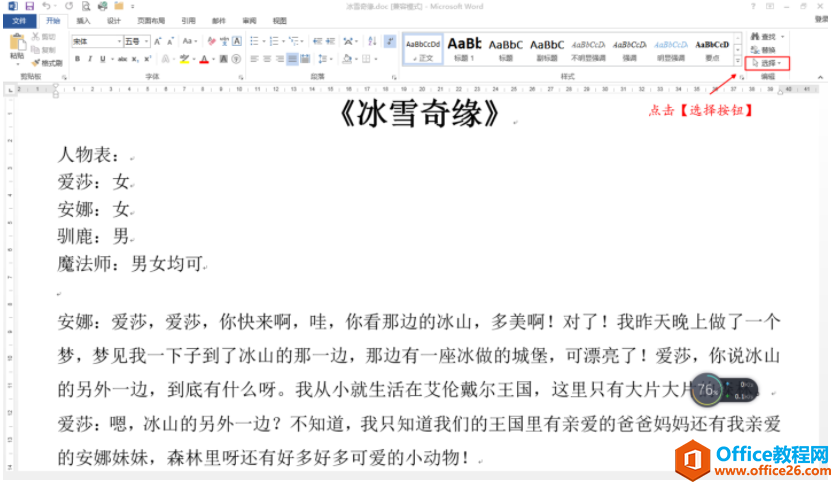
Task: Click the open folder icon in quick access toolbar
Action: [x=119, y=6]
